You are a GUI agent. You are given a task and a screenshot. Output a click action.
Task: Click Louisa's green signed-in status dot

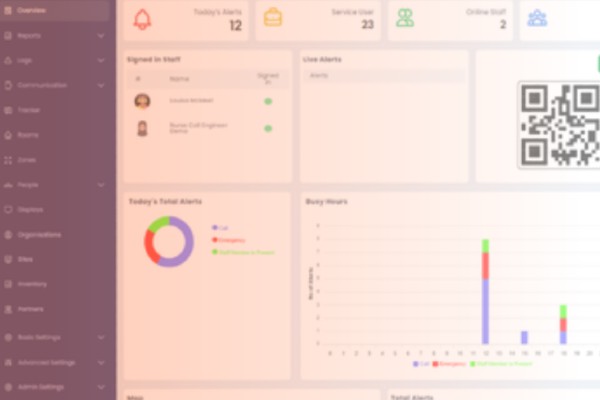tap(268, 101)
